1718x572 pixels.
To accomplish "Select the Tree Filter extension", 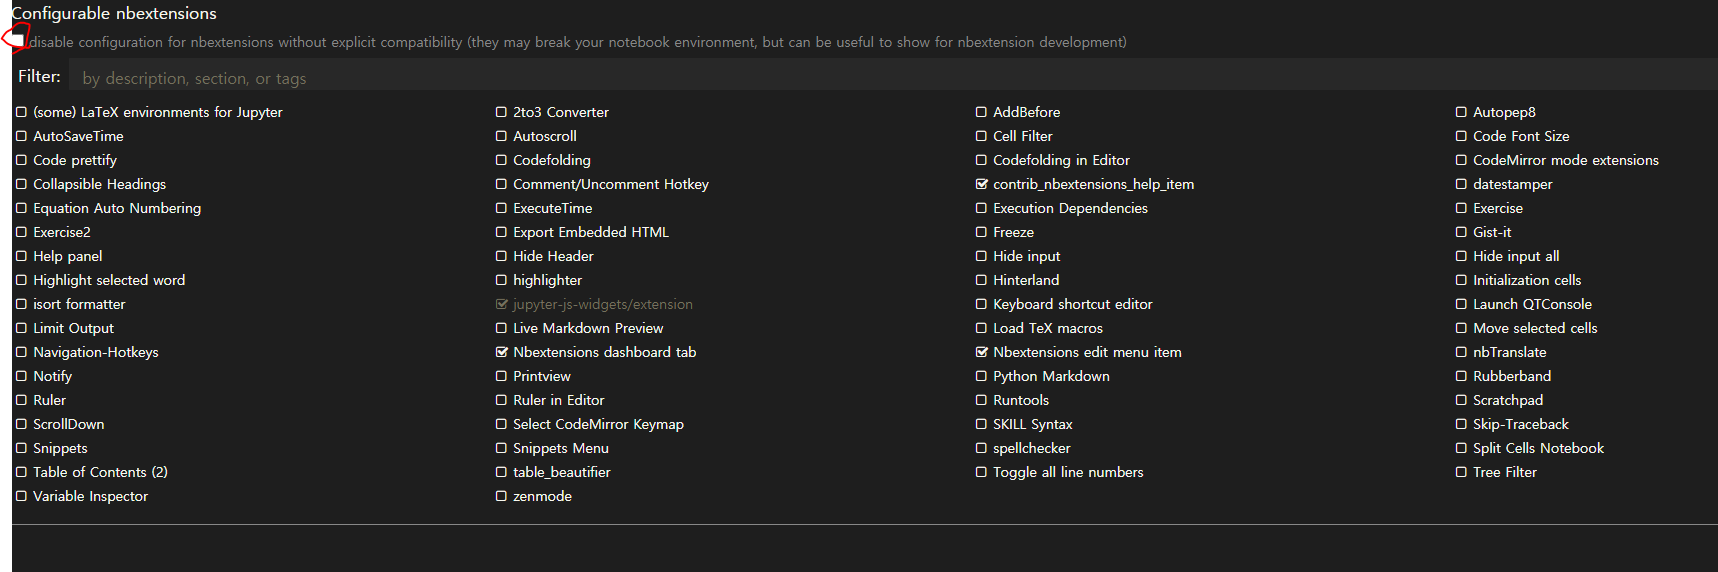I will tap(1505, 472).
